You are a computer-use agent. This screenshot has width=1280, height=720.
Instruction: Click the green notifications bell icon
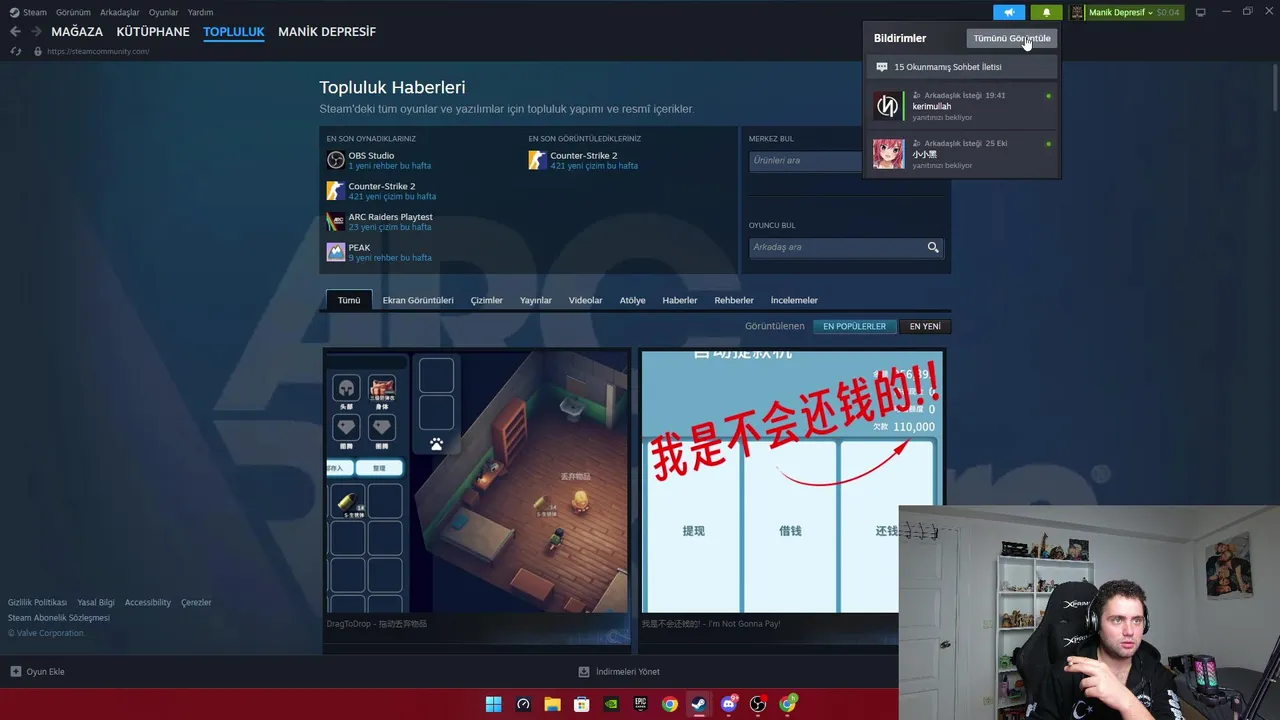[1046, 12]
